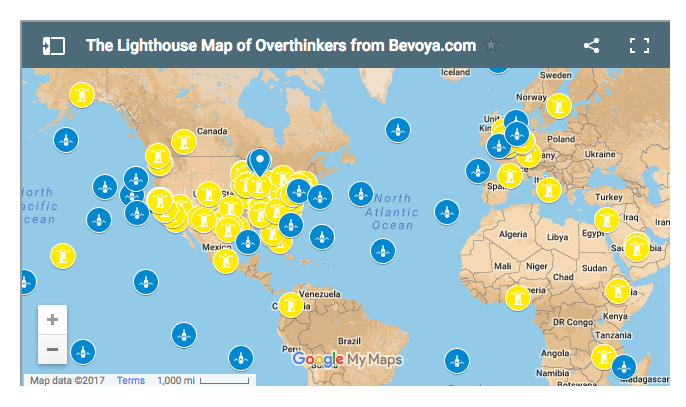Zoom in with the plus button
The image size is (686, 407).
pyautogui.click(x=52, y=320)
